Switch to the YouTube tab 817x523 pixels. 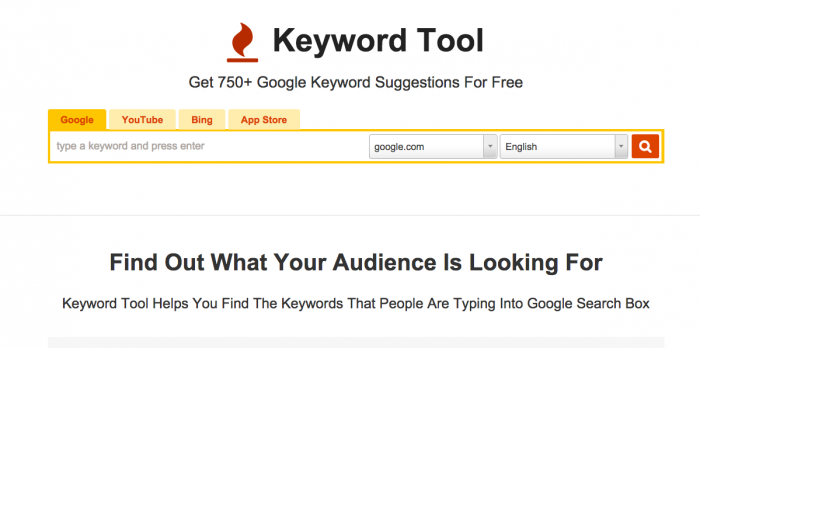142,120
